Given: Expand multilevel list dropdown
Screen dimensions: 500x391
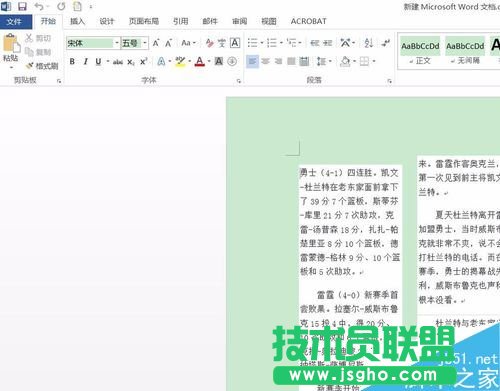Looking at the screenshot, I should [300, 43].
